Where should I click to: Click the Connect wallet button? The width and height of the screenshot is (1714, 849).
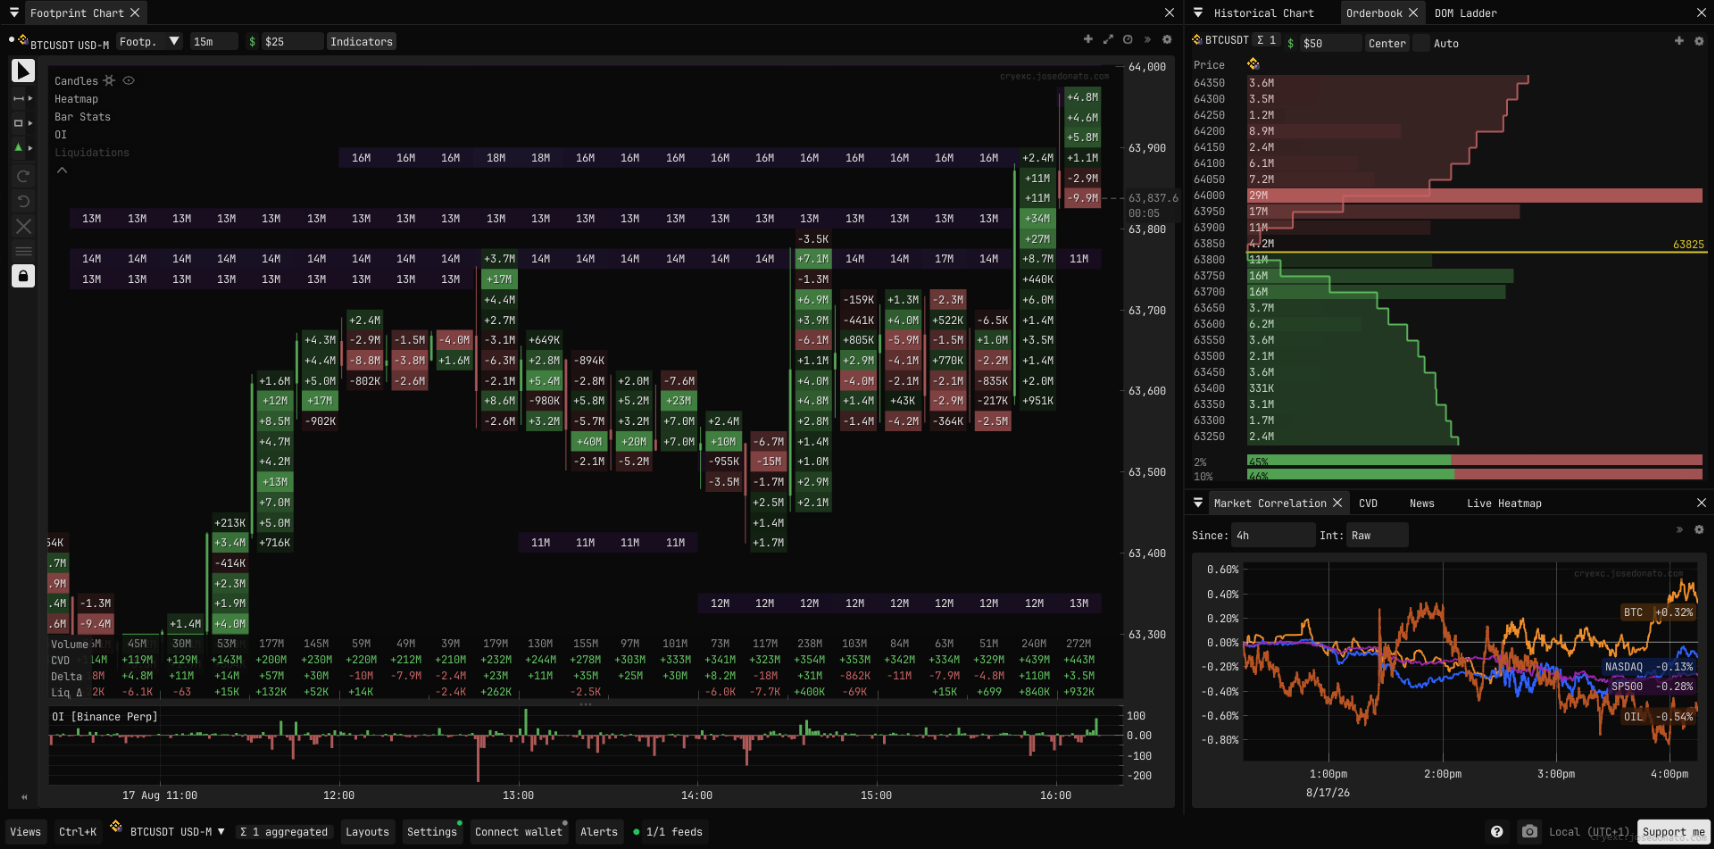[519, 832]
